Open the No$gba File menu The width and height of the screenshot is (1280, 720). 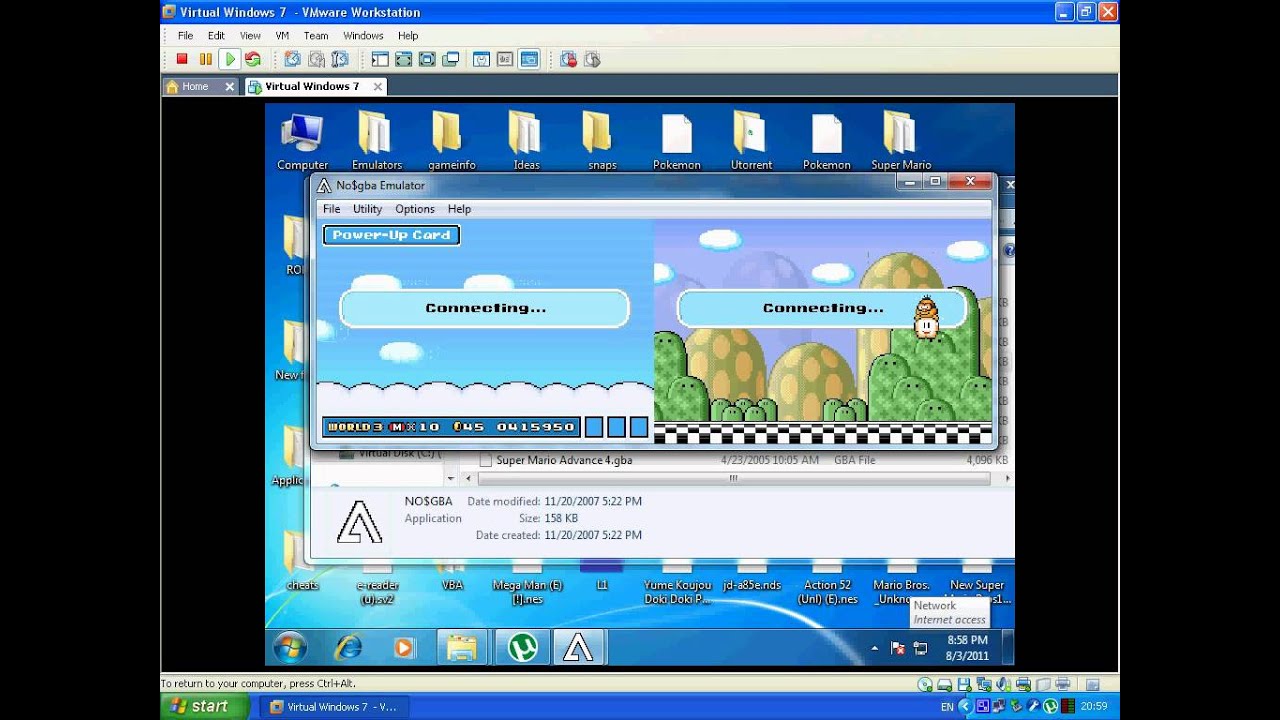tap(331, 209)
